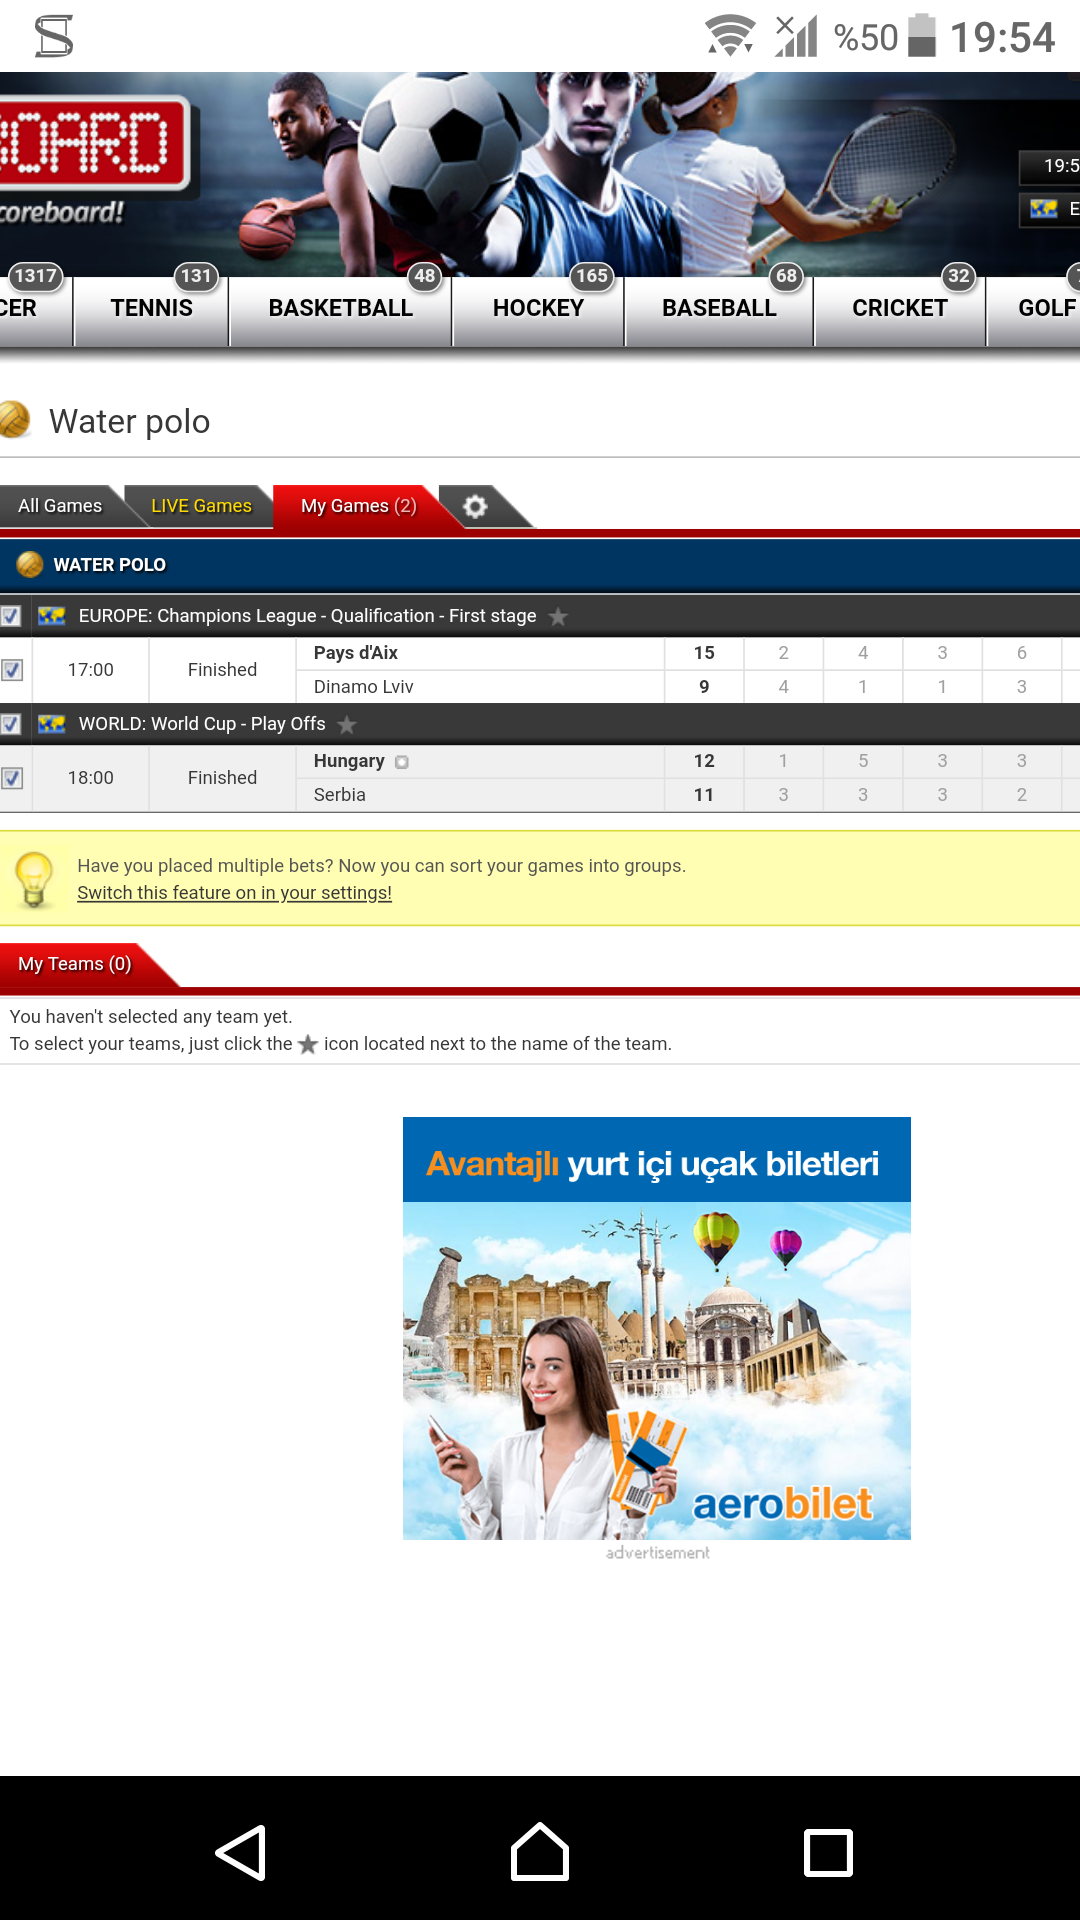Tap the lightbulb tip icon
This screenshot has height=1920, width=1080.
tap(35, 879)
